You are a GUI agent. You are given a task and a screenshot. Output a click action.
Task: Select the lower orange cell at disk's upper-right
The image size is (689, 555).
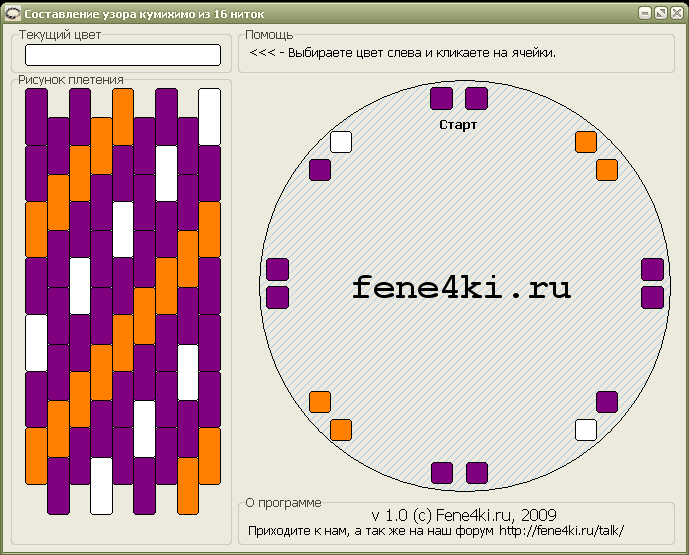[x=607, y=170]
